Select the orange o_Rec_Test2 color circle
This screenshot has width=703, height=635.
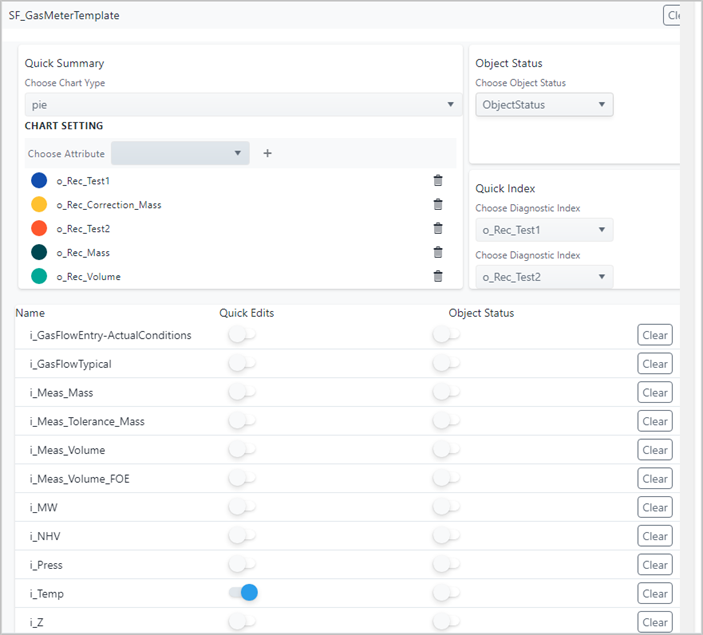[39, 228]
